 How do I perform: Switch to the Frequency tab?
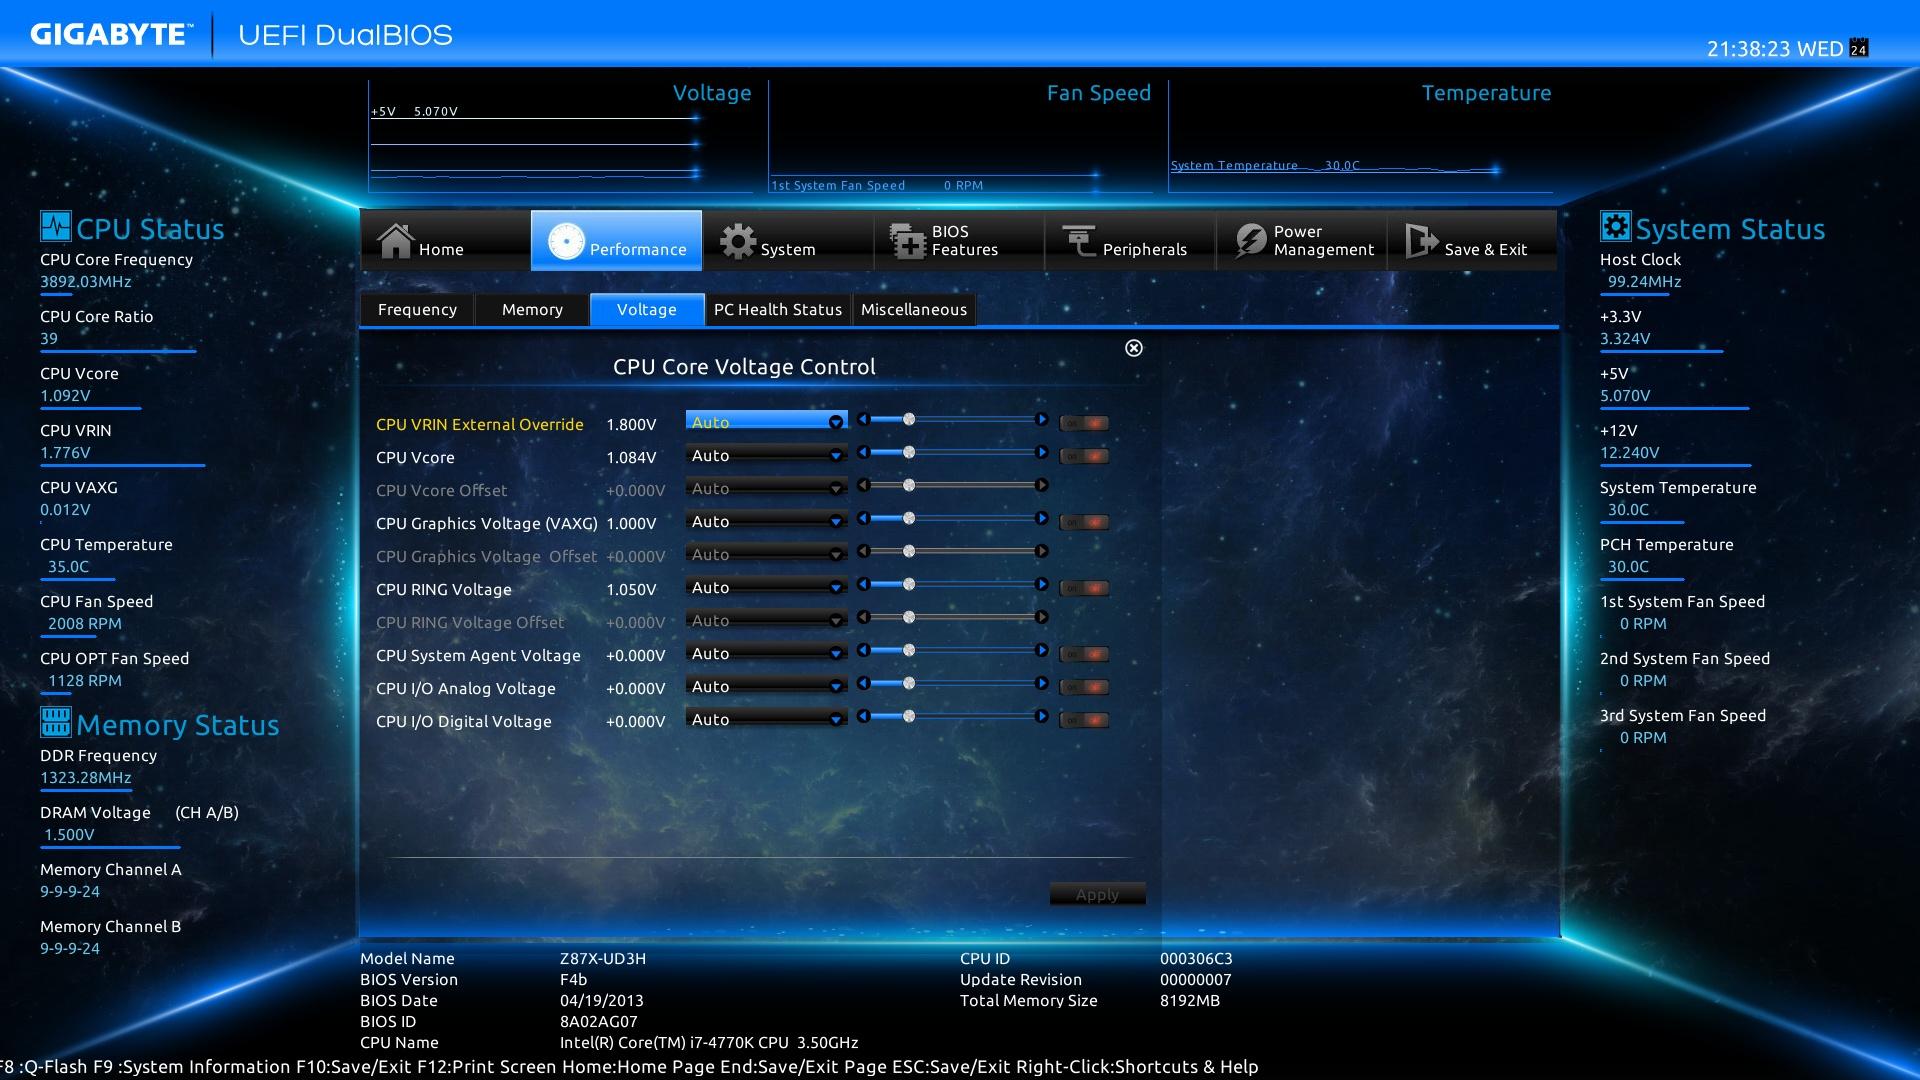click(x=417, y=310)
